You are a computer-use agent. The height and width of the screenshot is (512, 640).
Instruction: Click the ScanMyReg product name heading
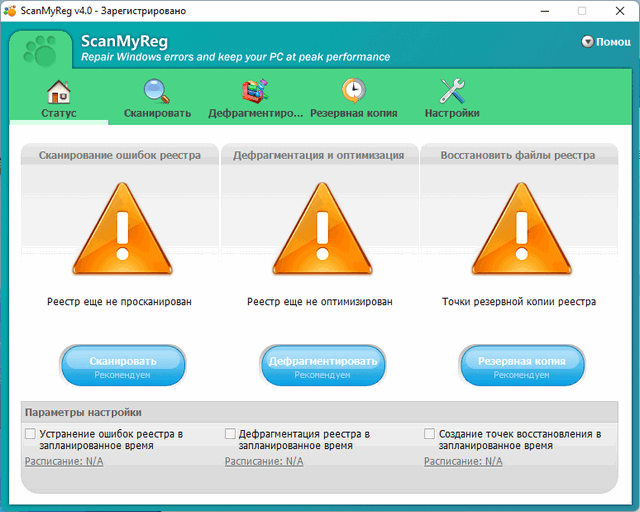124,41
